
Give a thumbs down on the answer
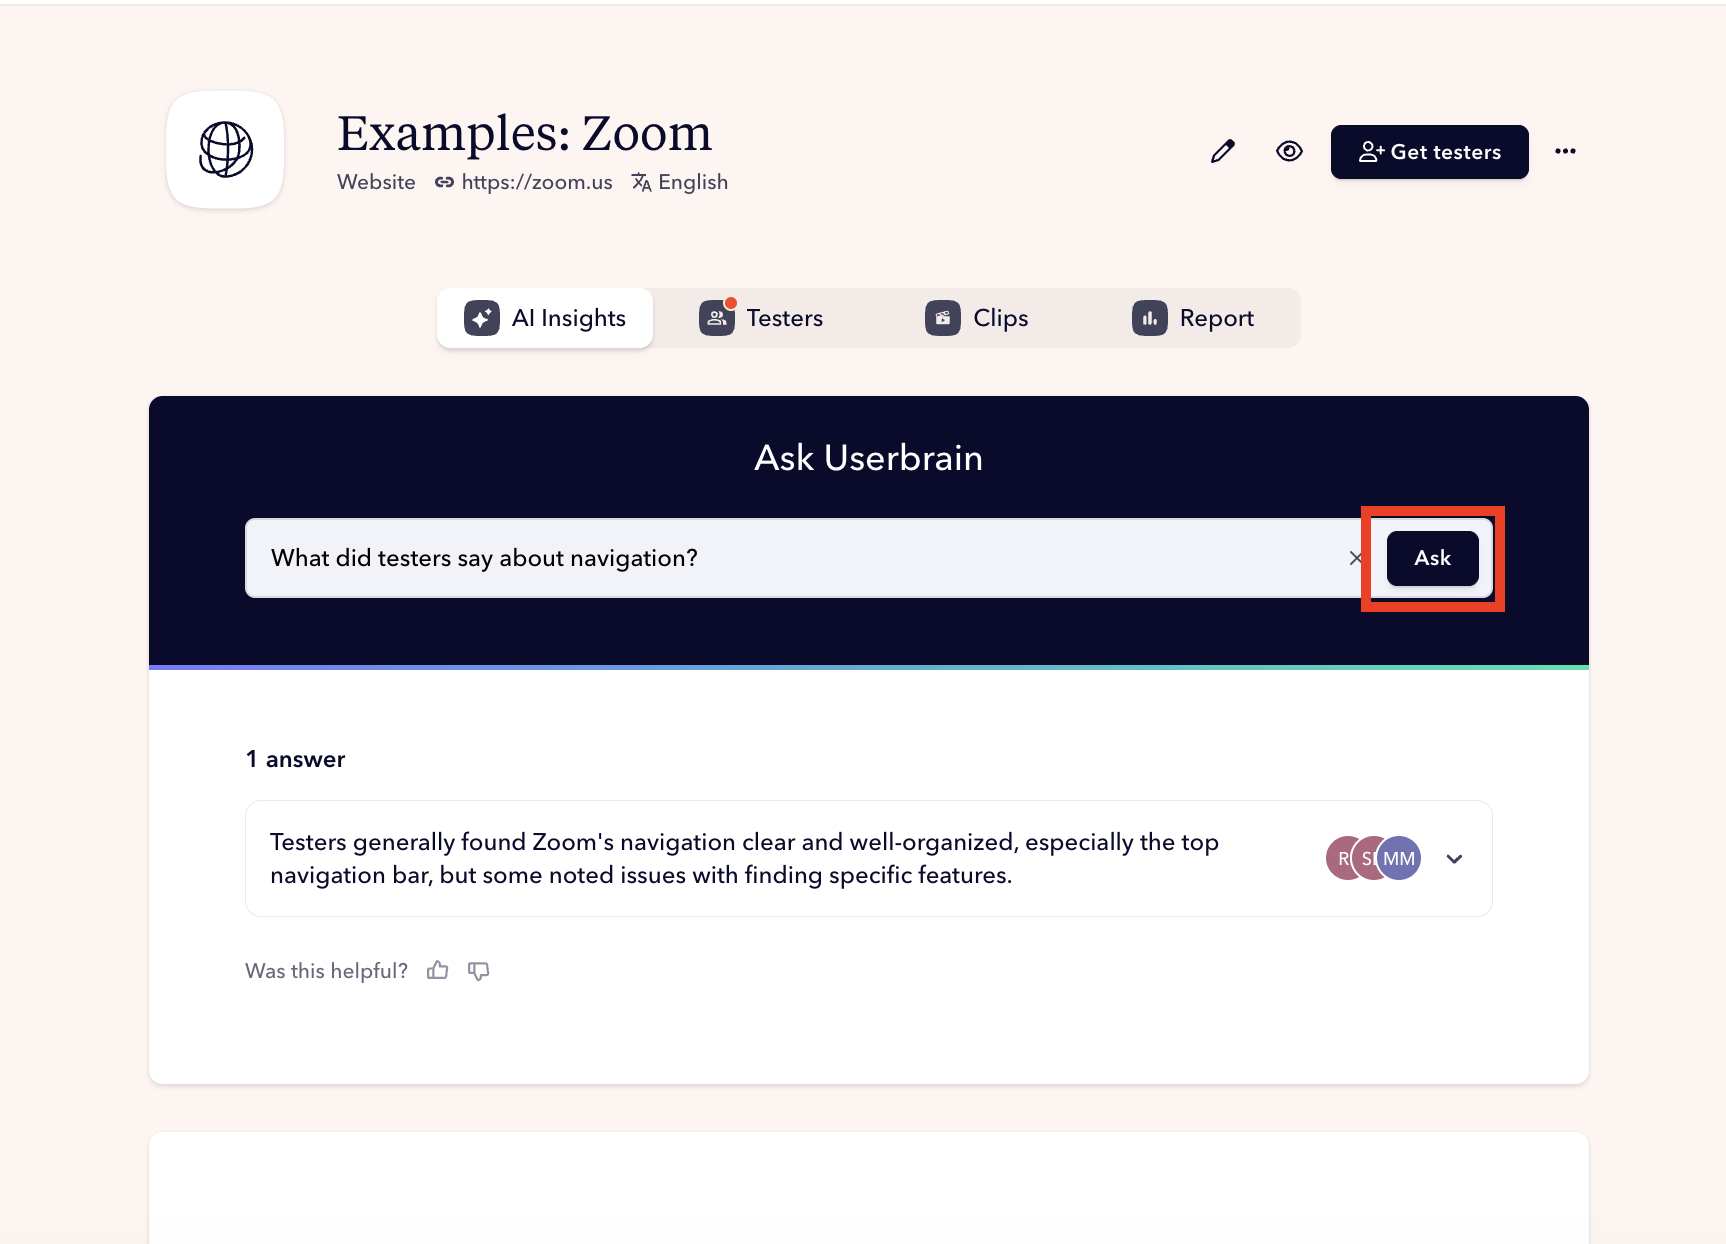tap(478, 970)
